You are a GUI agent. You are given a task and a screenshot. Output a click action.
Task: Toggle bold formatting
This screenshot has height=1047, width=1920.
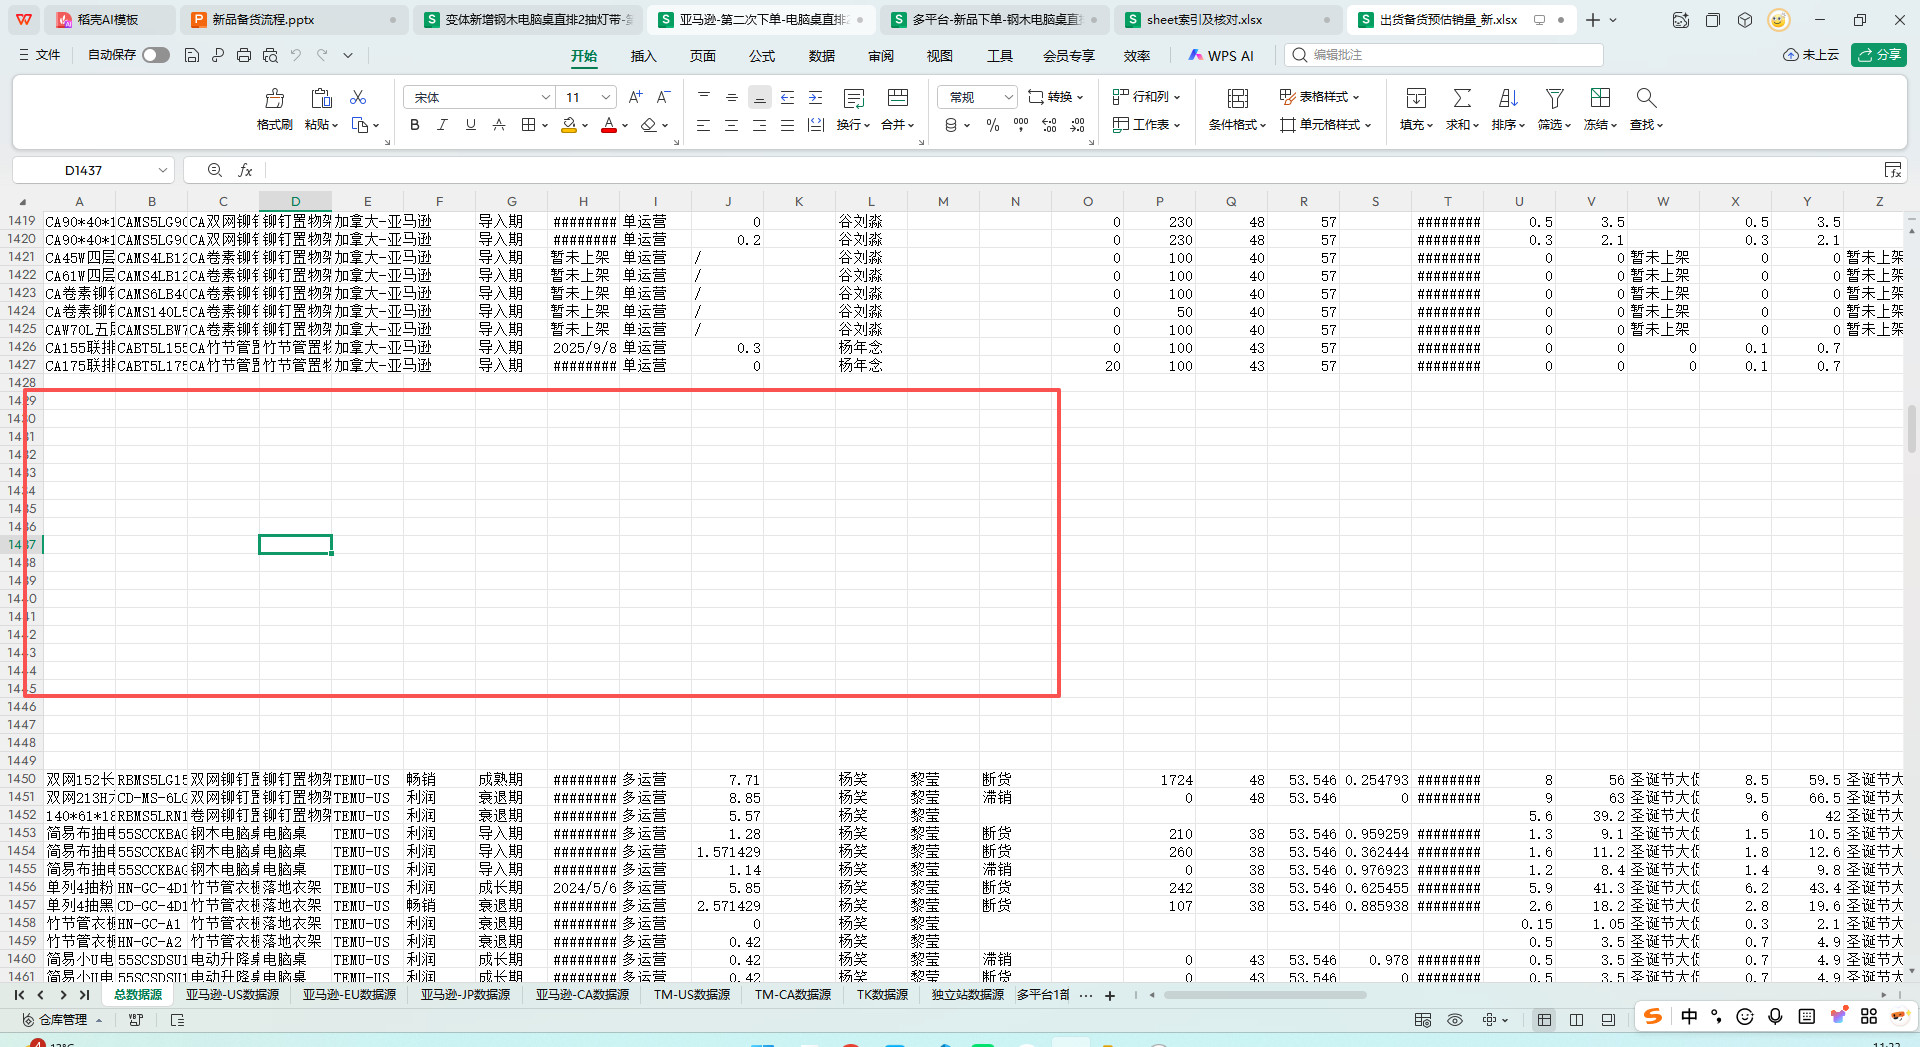414,125
